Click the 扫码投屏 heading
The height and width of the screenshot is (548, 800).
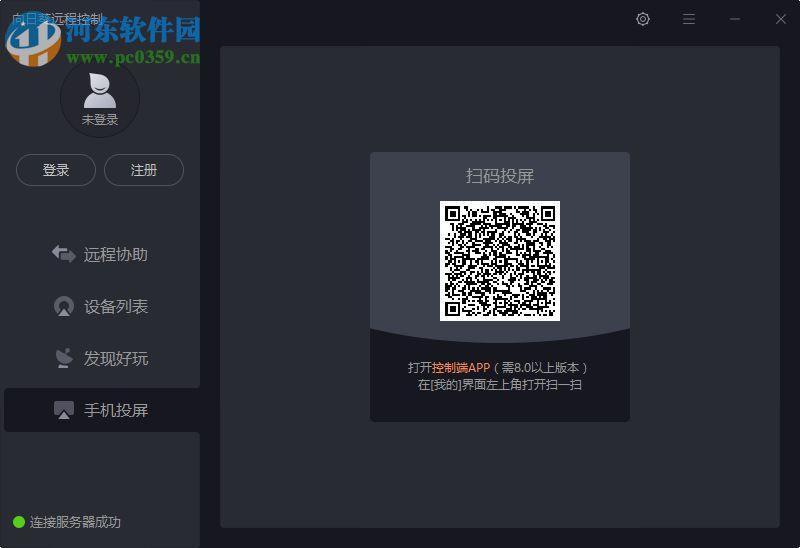click(x=500, y=176)
